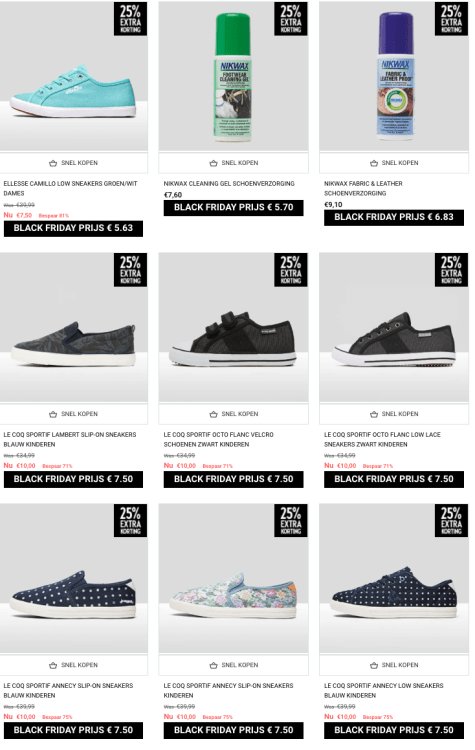475x750 pixels.
Task: Click basket icon under Nikwax Cleaning Gel
Action: click(213, 163)
